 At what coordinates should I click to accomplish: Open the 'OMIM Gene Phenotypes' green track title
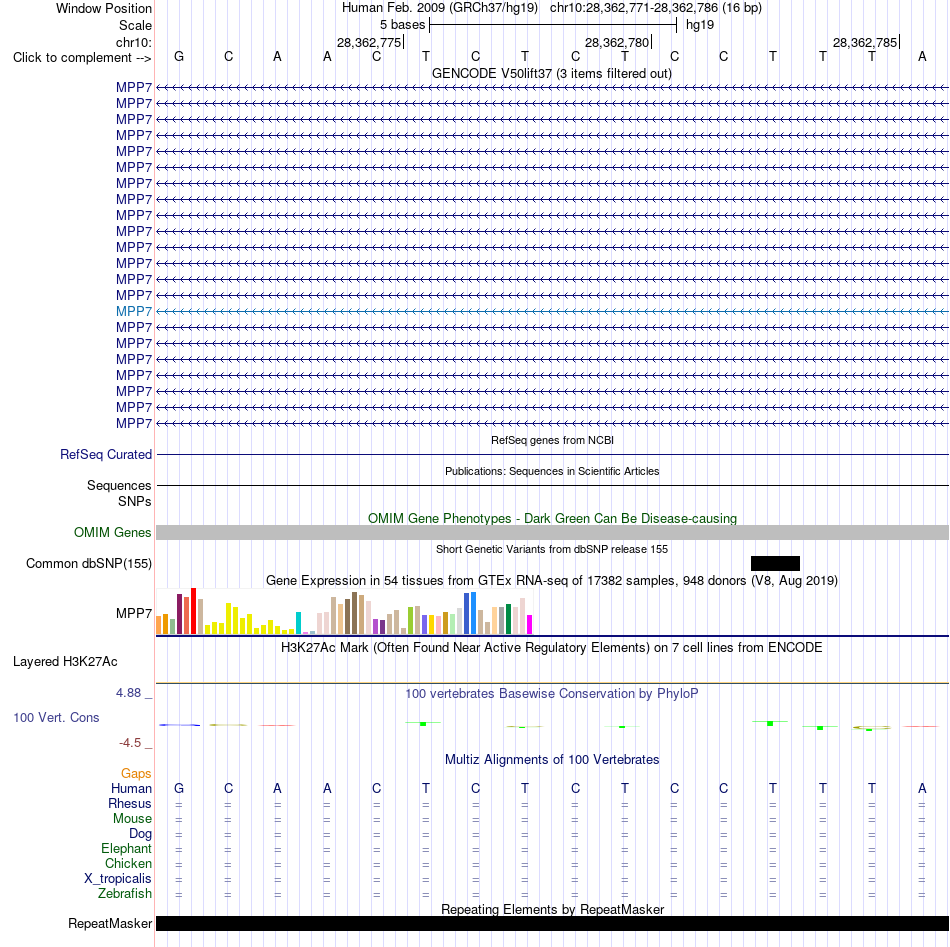click(x=552, y=519)
